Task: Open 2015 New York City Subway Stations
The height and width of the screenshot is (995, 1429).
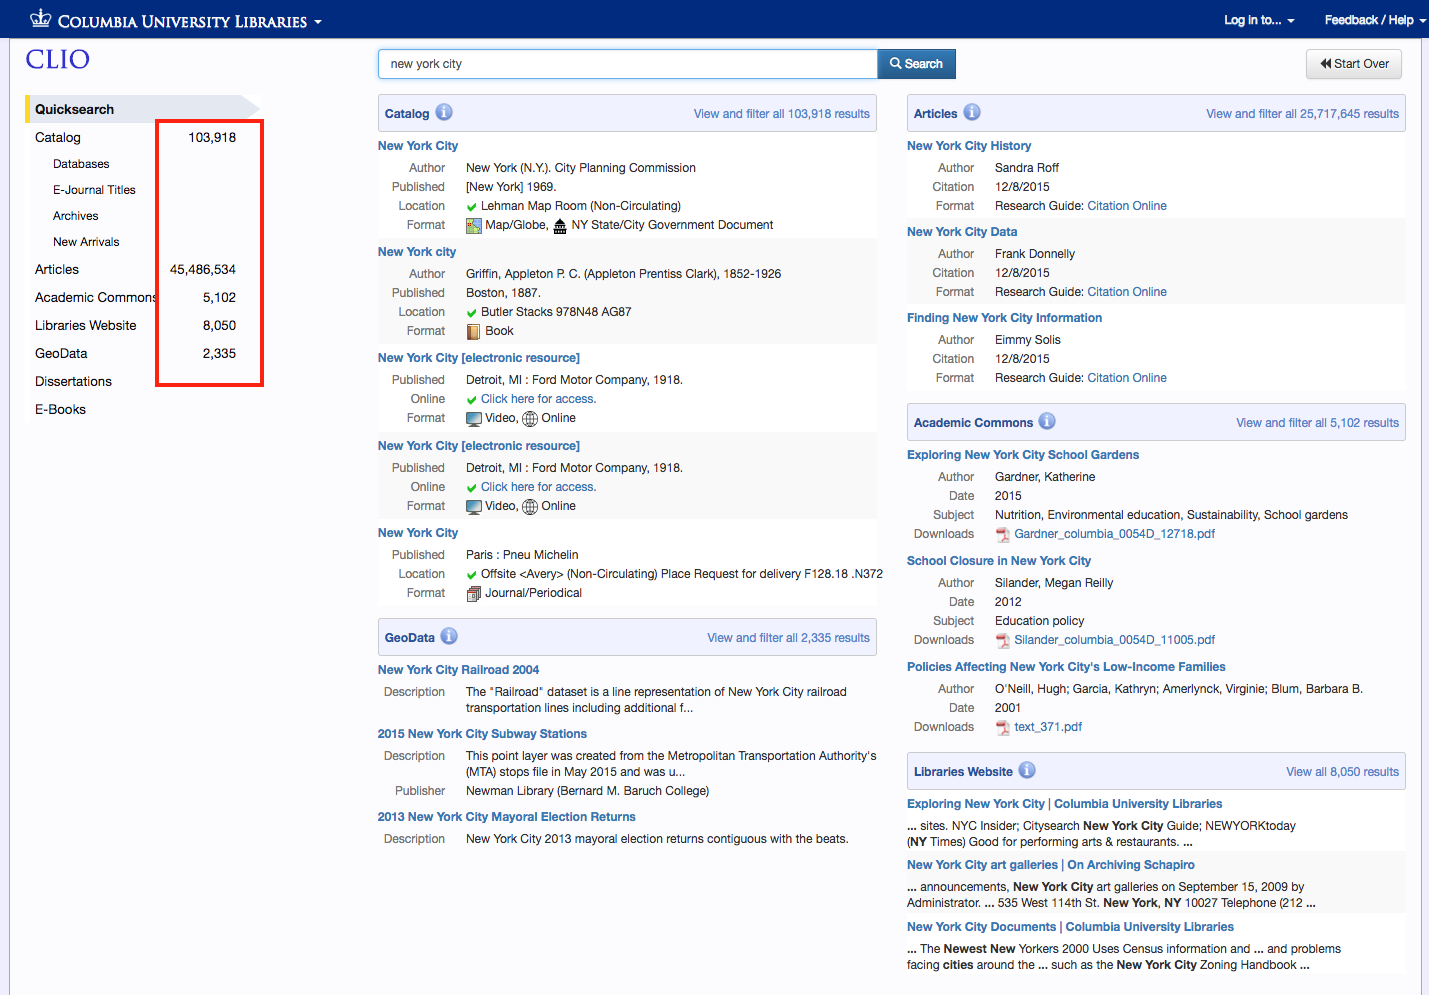Action: (482, 734)
